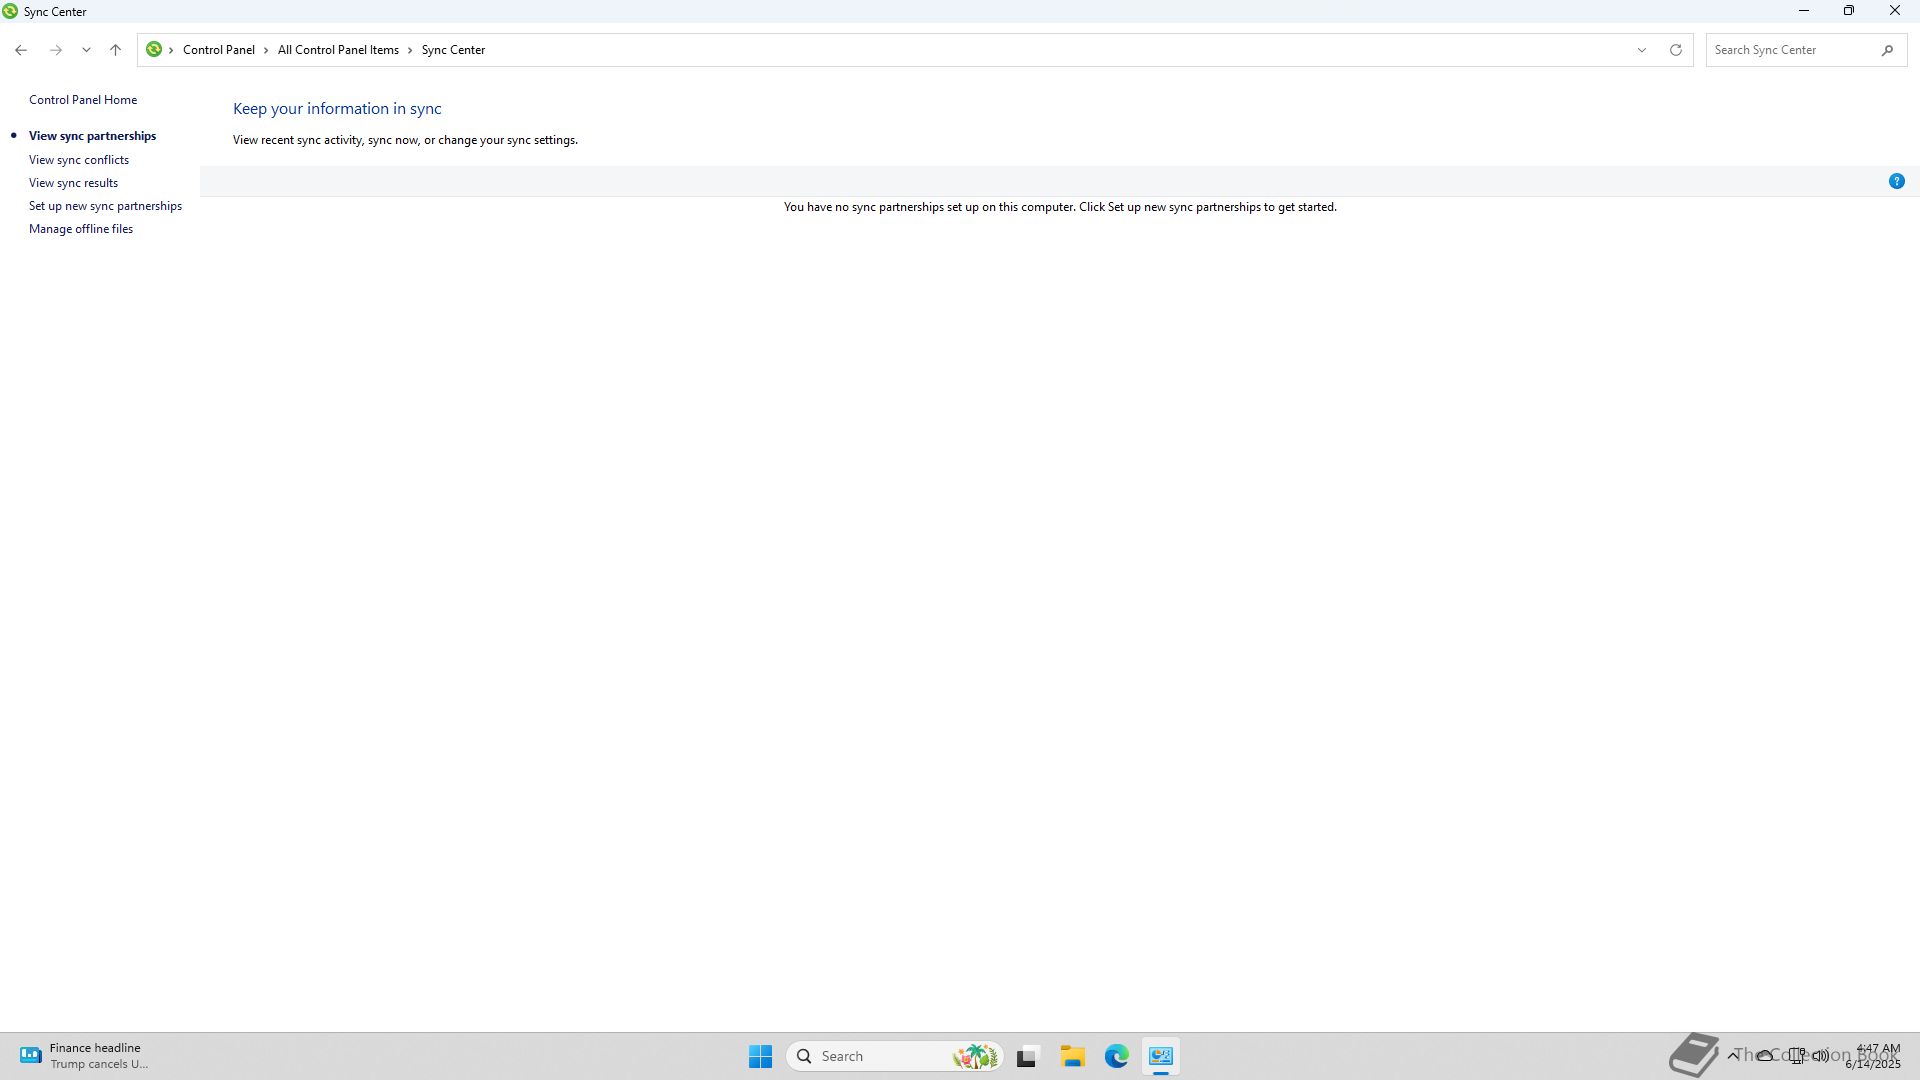This screenshot has width=1920, height=1080.
Task: Go to Control Panel Home
Action: point(83,100)
